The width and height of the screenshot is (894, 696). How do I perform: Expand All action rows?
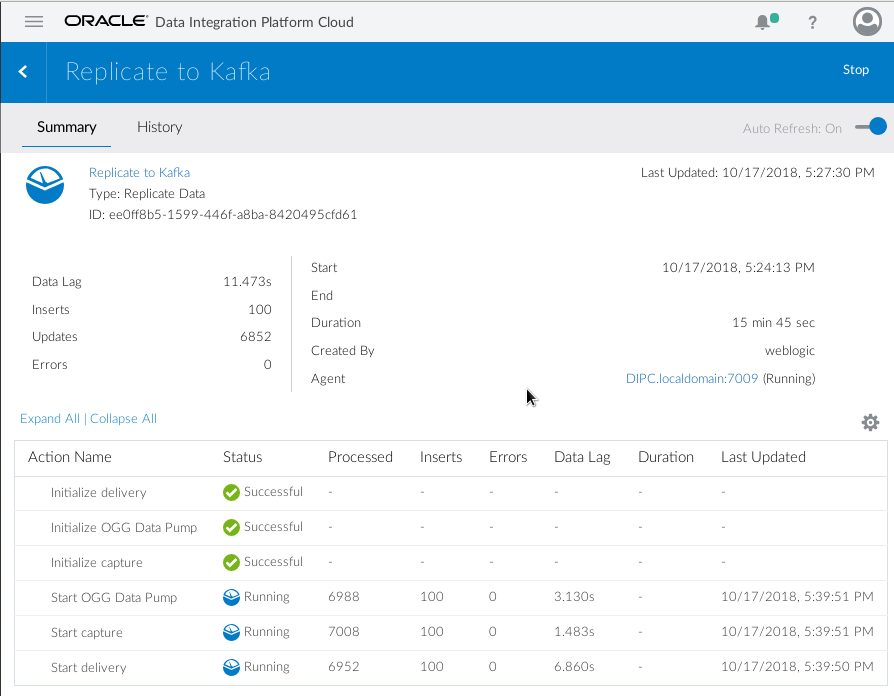click(49, 419)
